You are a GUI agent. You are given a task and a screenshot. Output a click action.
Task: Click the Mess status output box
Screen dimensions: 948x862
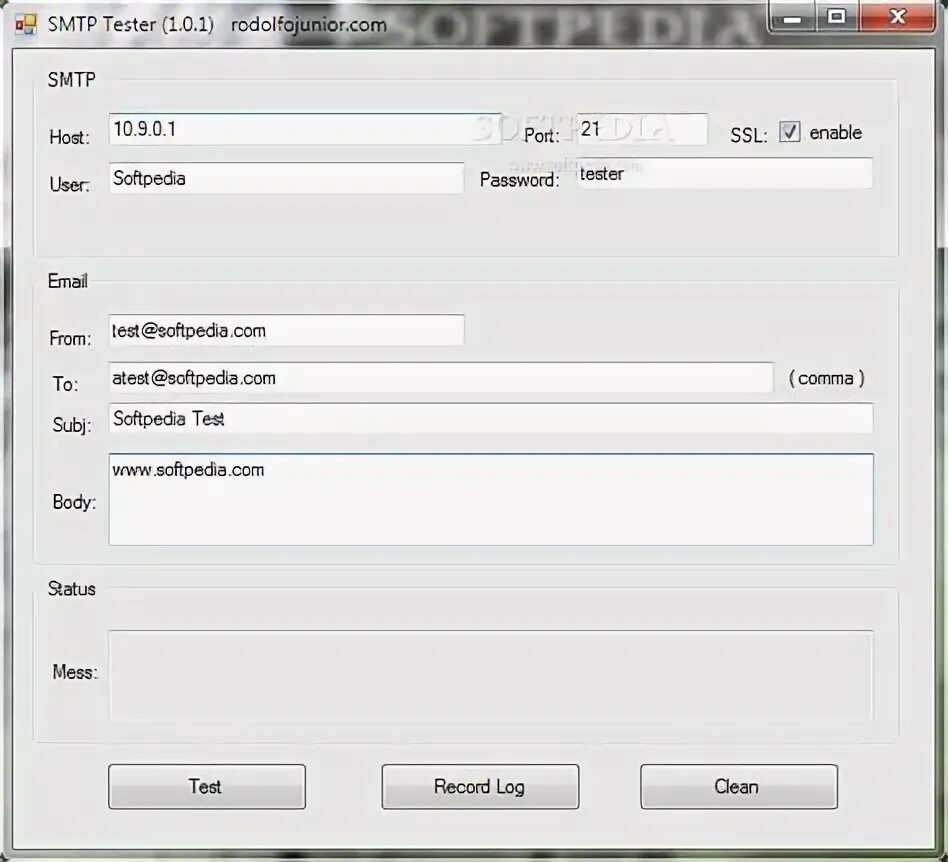490,675
